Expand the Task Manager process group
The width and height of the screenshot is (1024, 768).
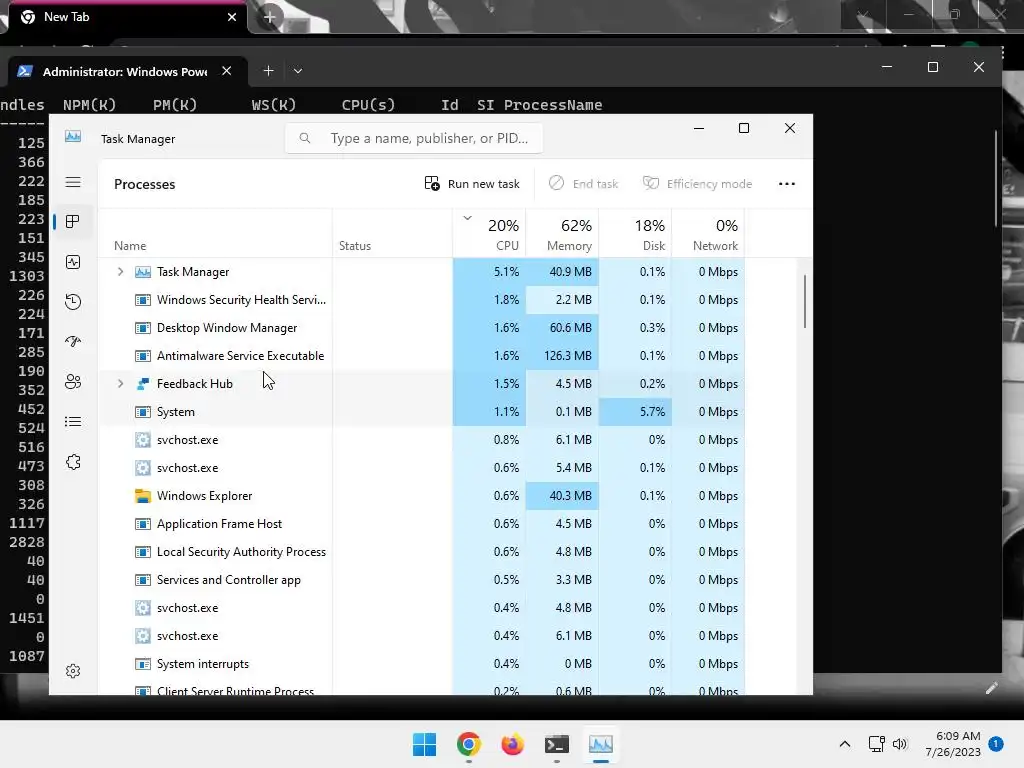pyautogui.click(x=120, y=272)
